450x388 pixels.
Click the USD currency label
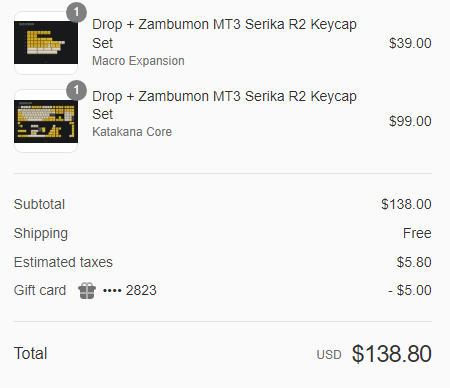click(329, 355)
